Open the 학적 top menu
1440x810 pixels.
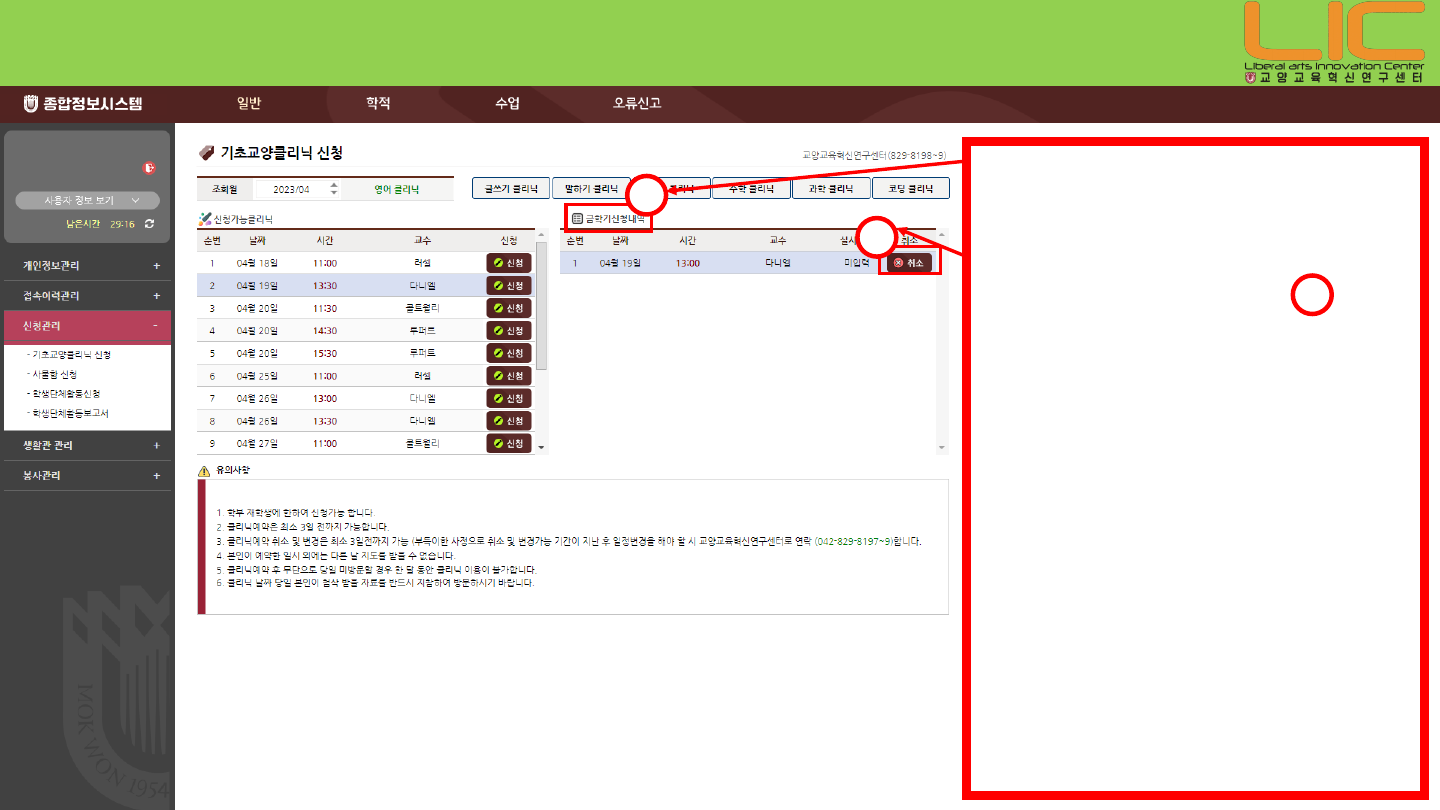(x=378, y=103)
